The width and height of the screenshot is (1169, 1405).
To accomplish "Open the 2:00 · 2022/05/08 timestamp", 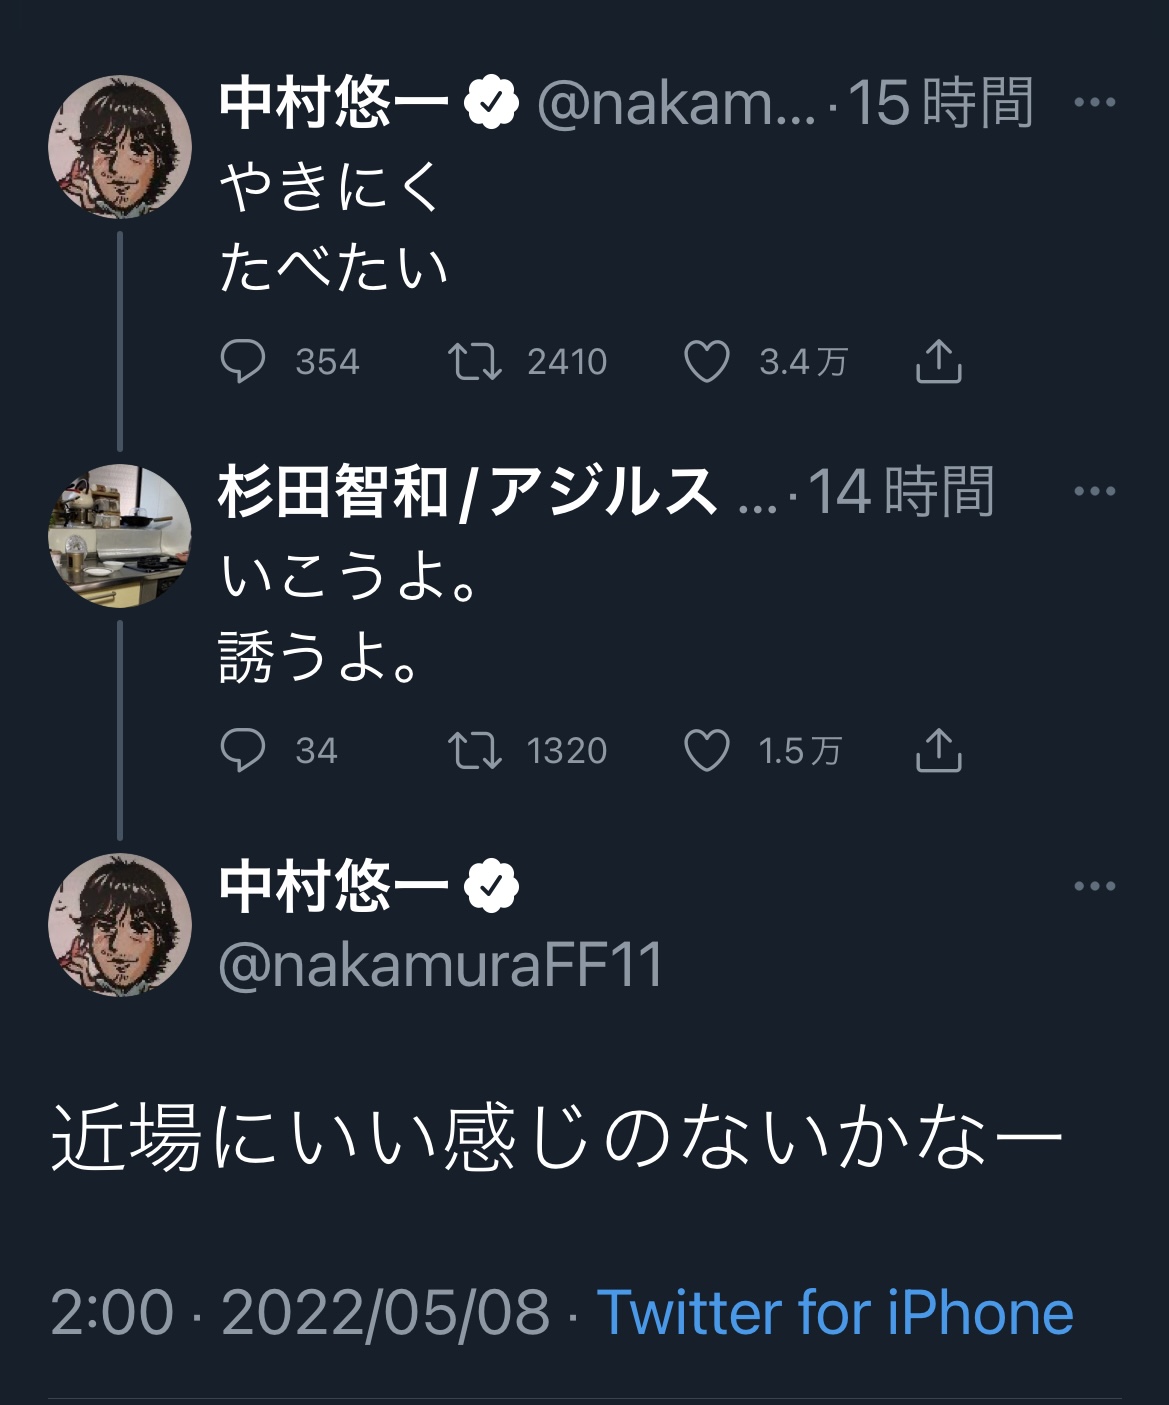I will coord(300,1312).
